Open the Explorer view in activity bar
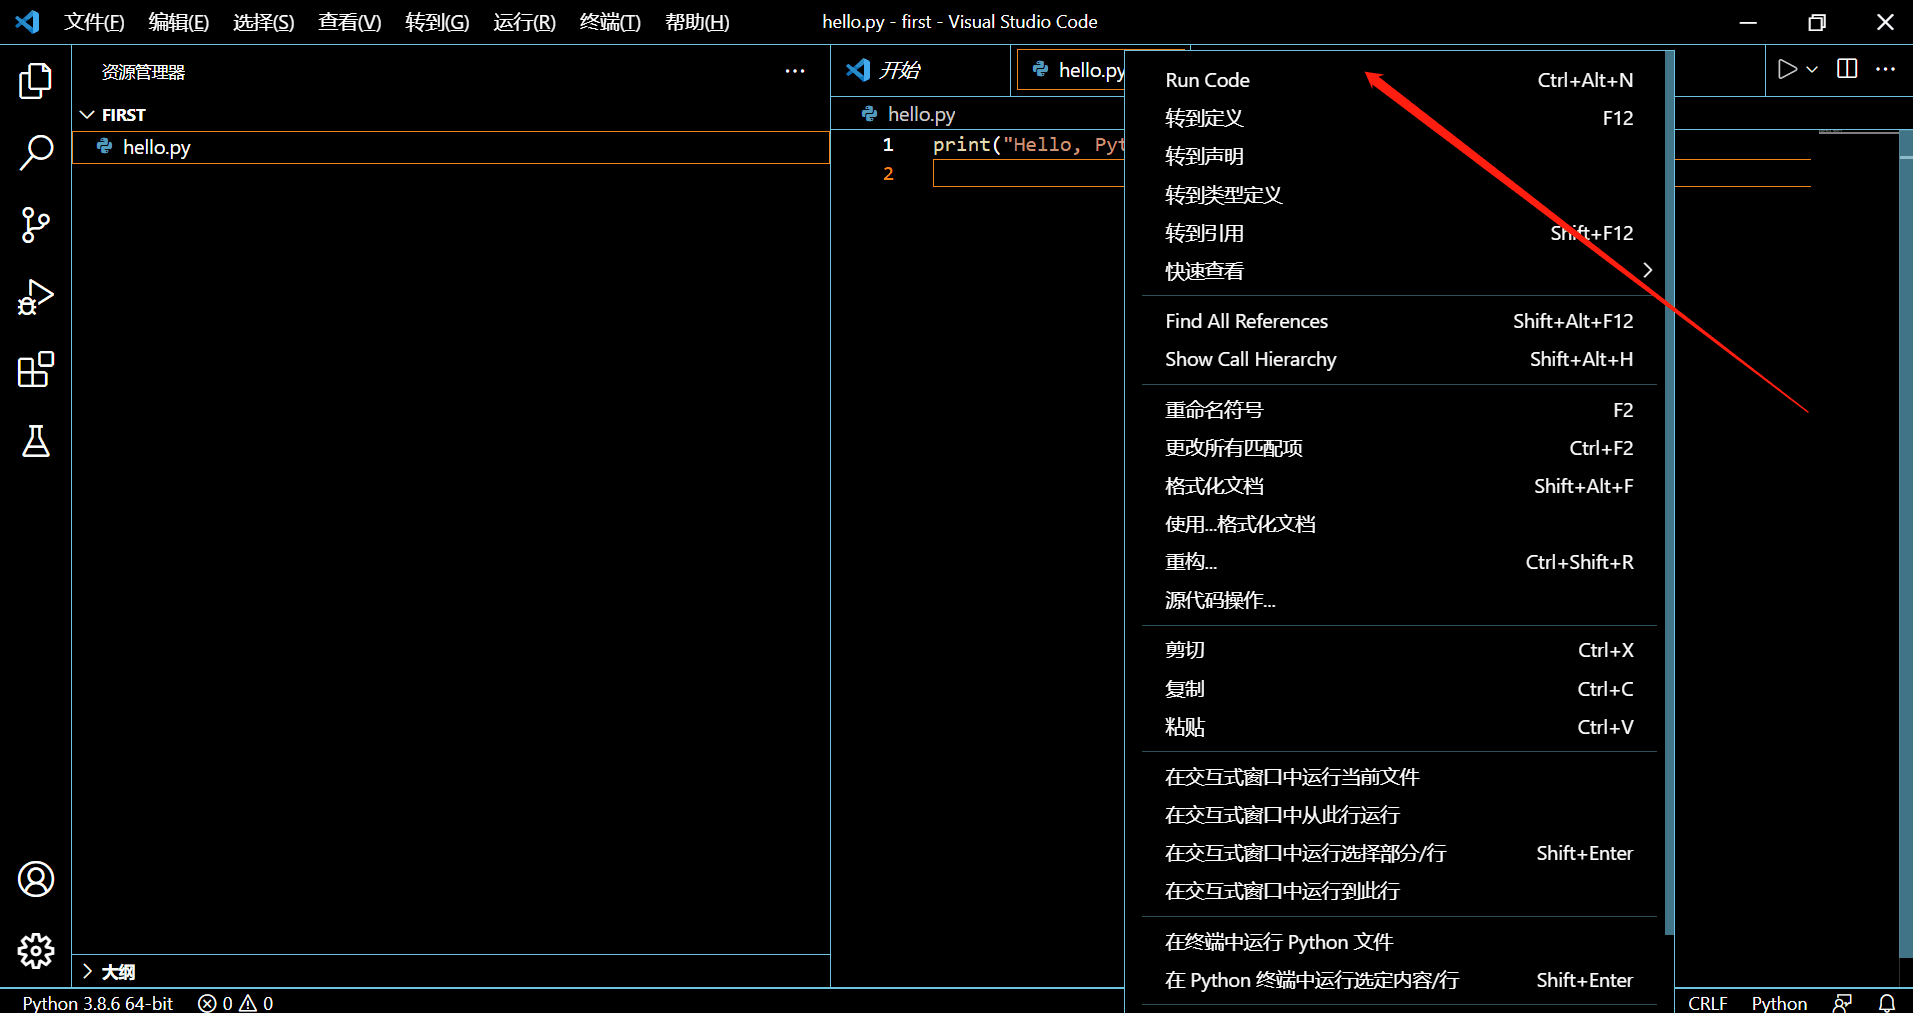The width and height of the screenshot is (1913, 1013). point(35,81)
